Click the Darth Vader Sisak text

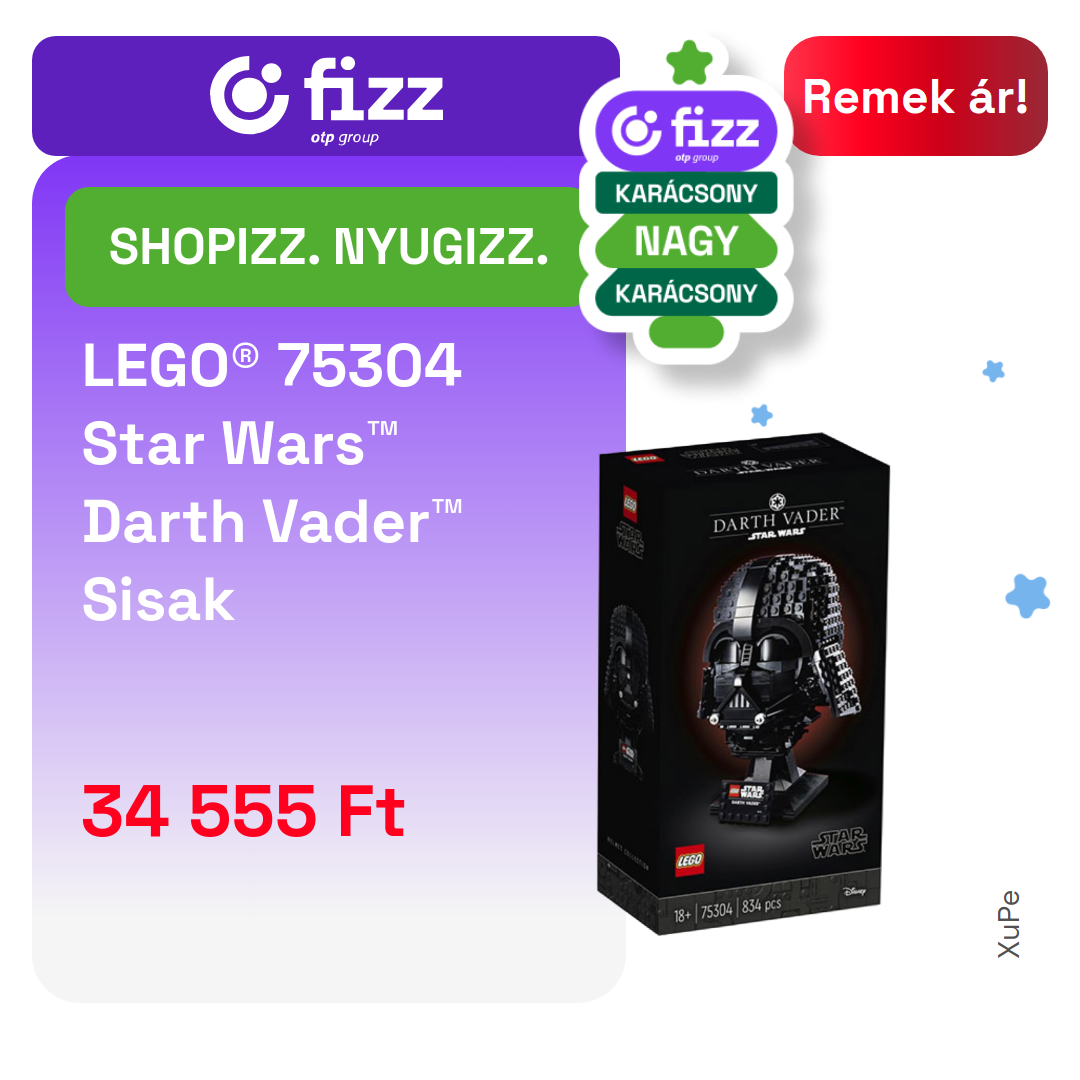271,560
